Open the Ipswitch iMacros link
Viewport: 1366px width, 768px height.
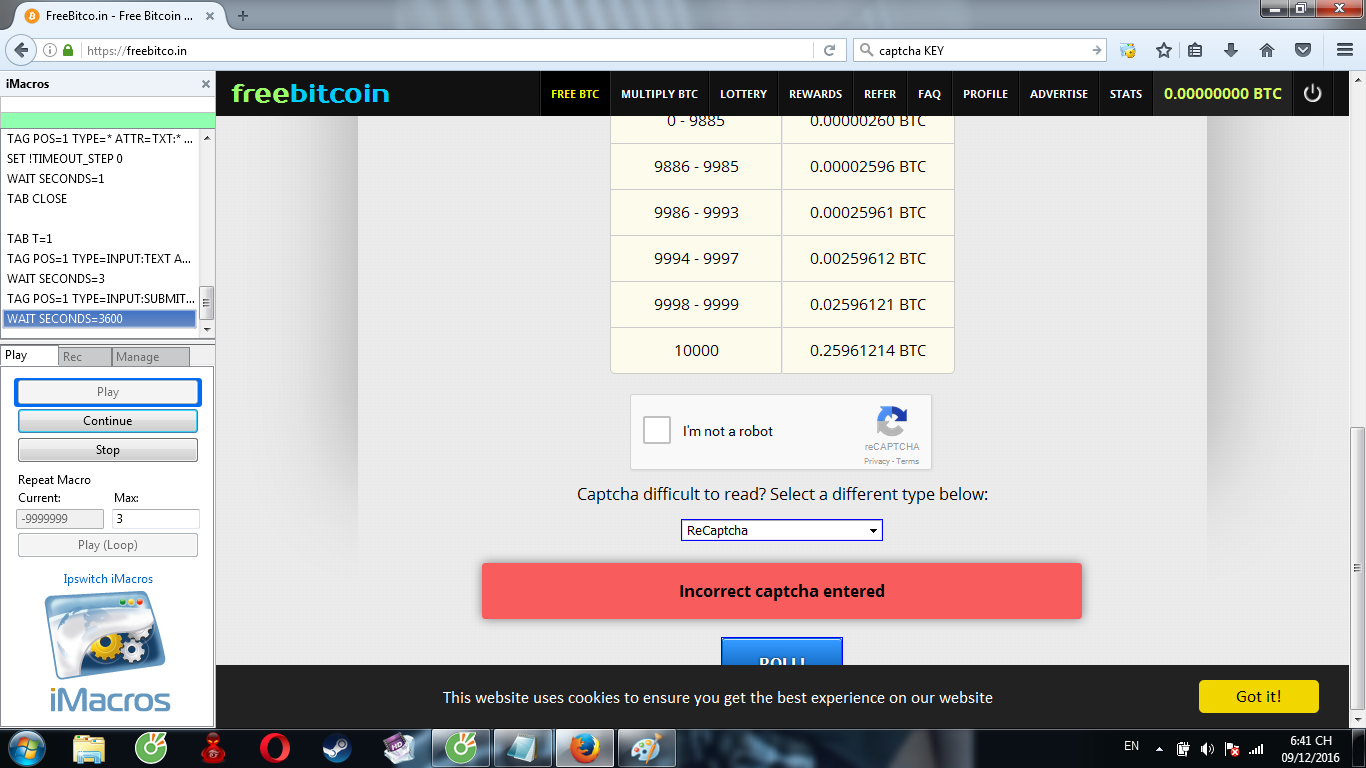pos(108,579)
